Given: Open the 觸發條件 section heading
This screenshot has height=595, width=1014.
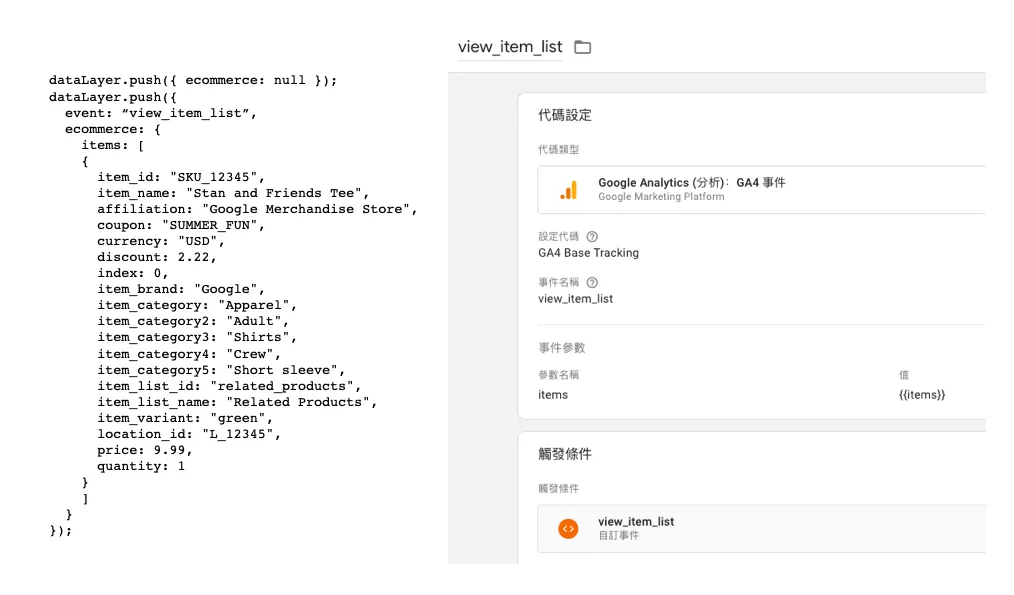Looking at the screenshot, I should (x=565, y=454).
